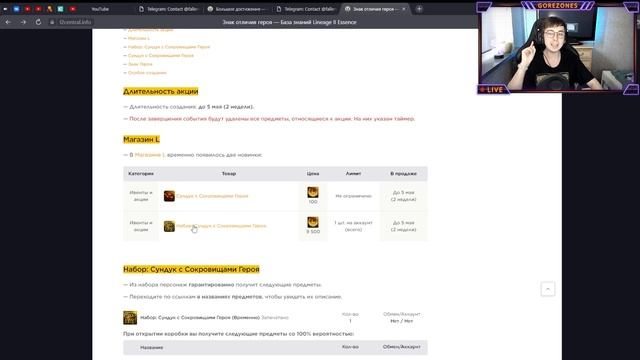Go back with the browser back arrow
The height and width of the screenshot is (360, 640).
click(8, 22)
